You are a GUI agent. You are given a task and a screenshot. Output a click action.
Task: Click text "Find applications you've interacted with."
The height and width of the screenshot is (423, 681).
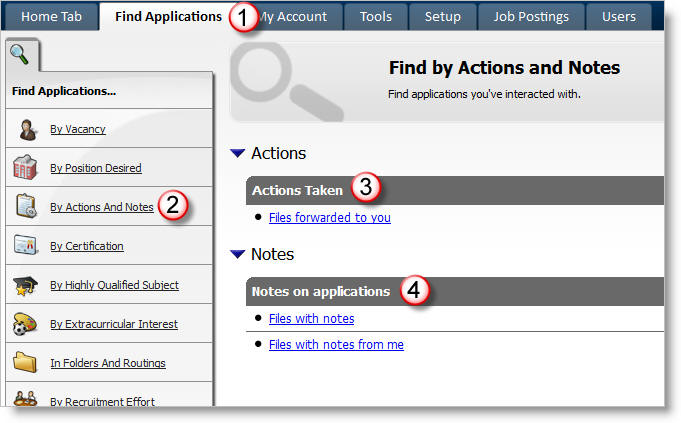[x=484, y=94]
